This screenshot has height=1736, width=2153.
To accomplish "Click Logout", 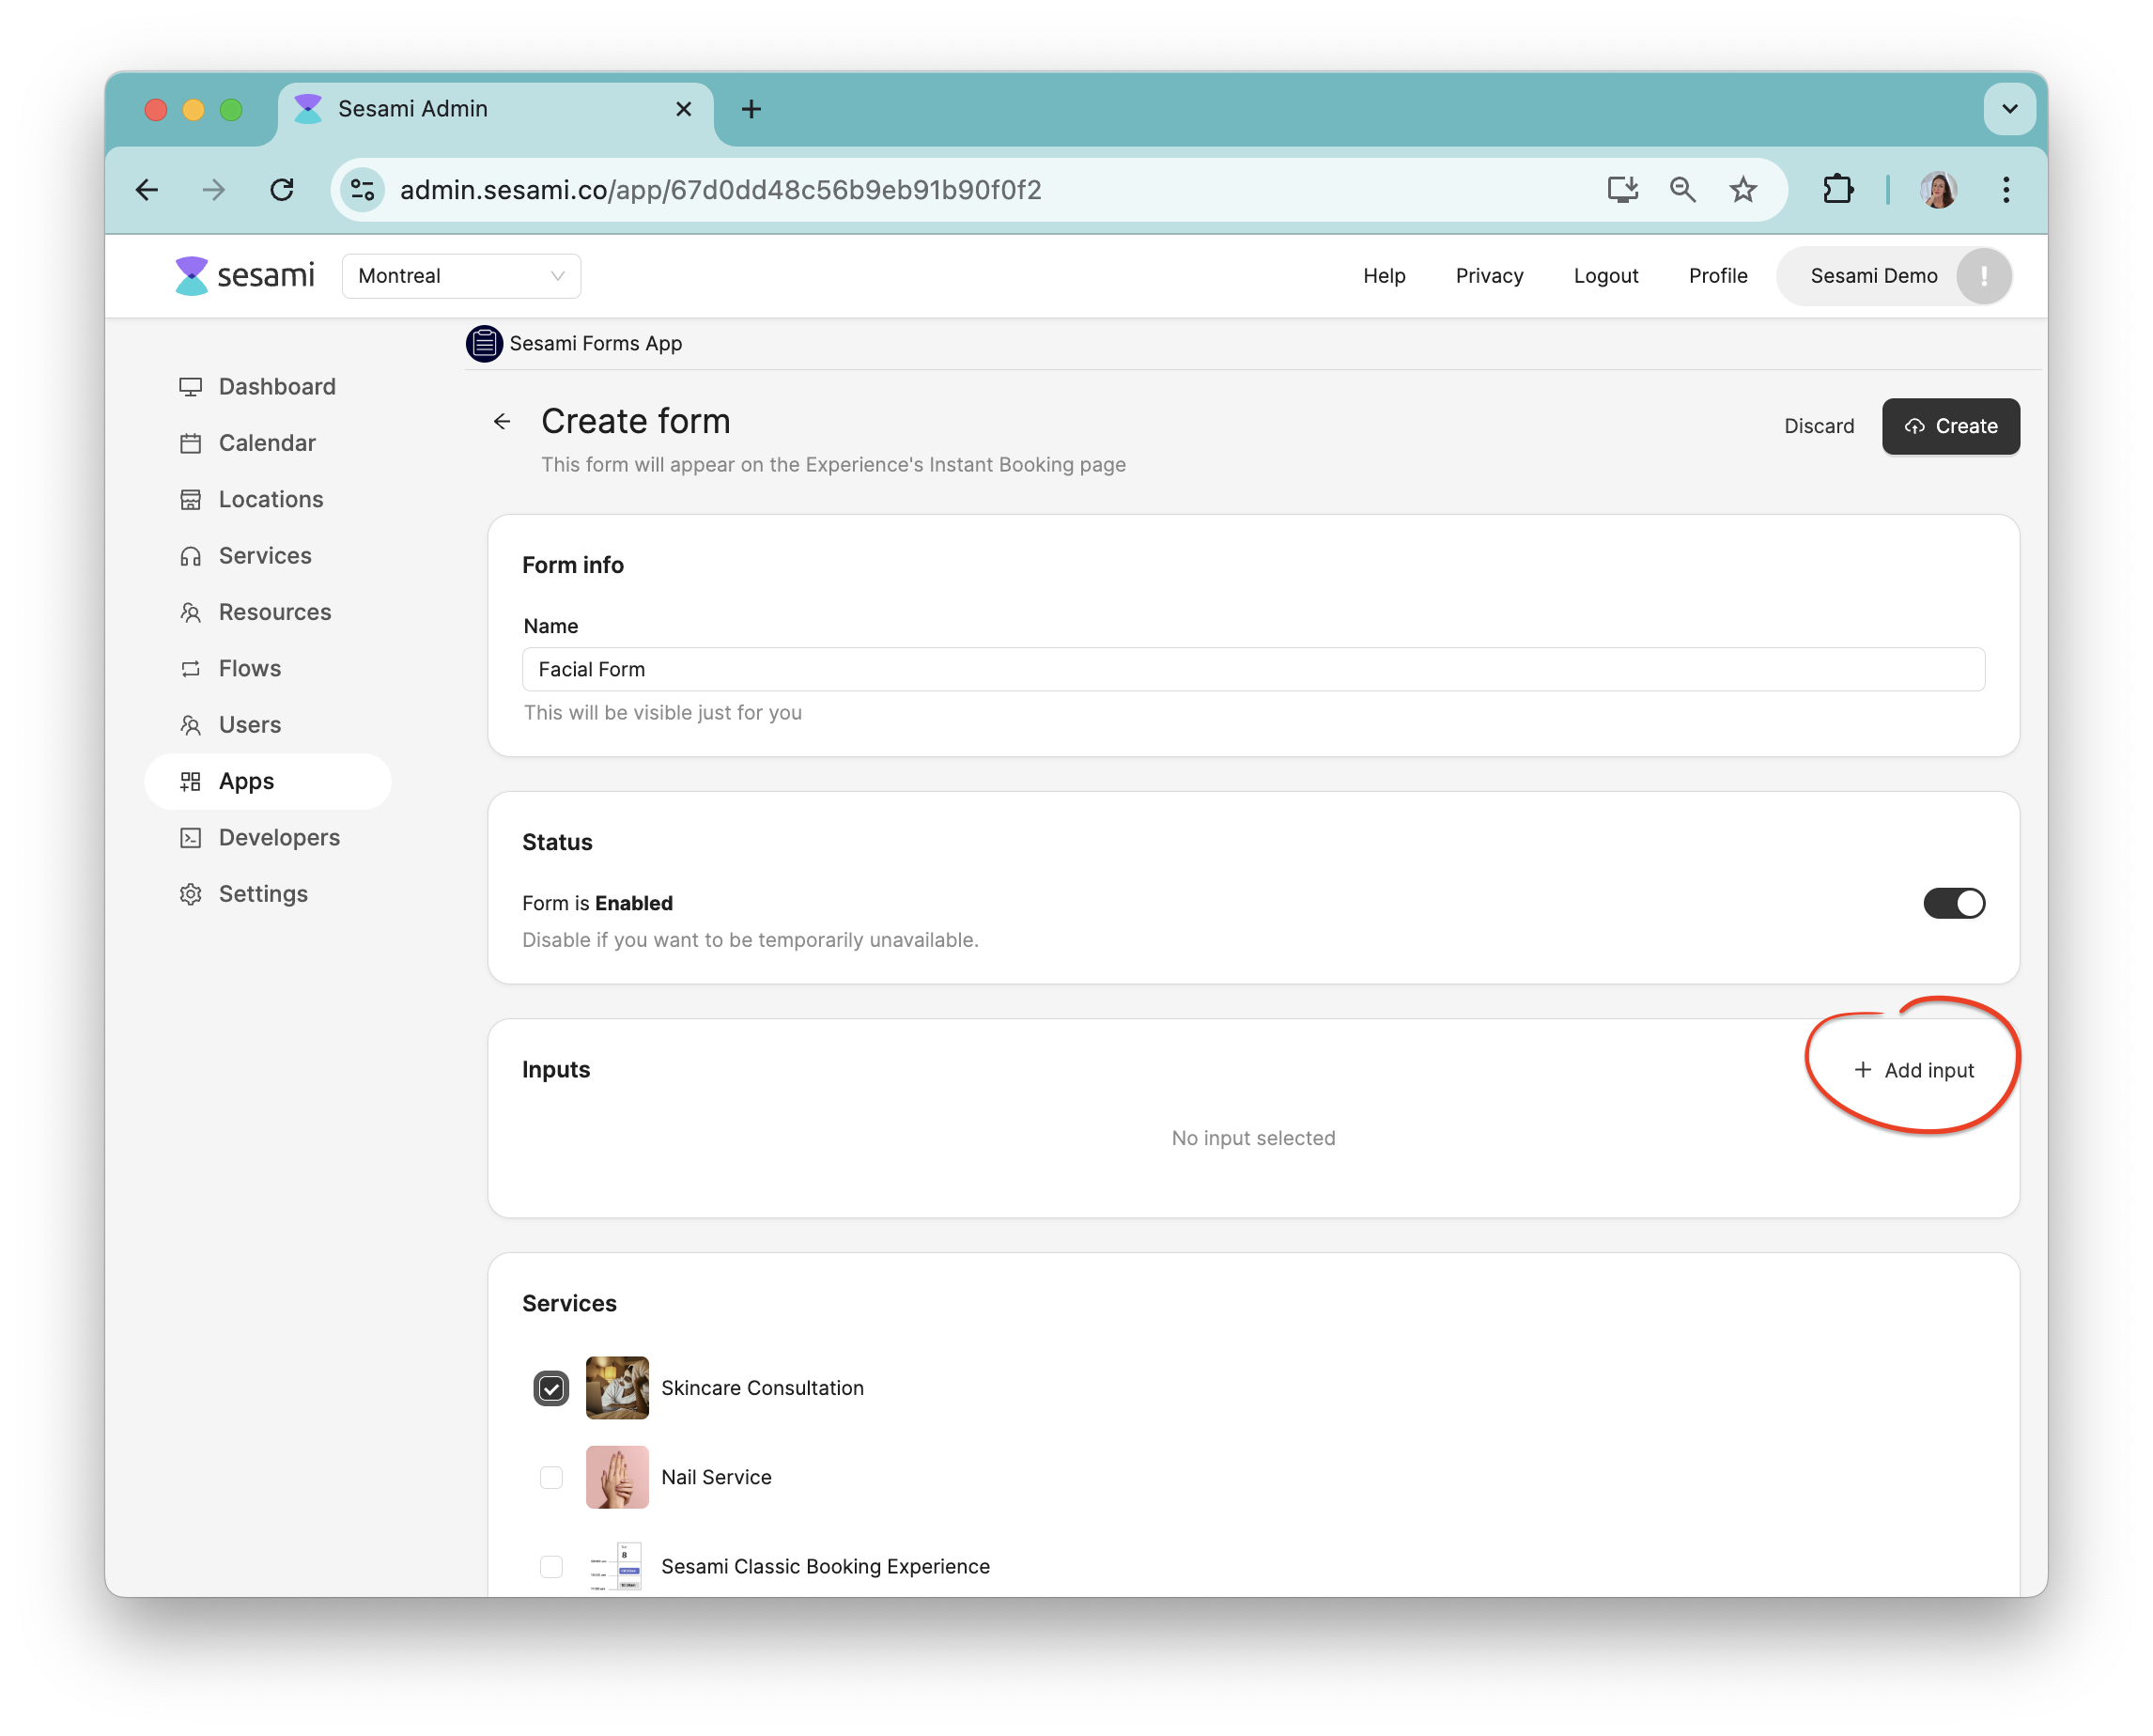I will tap(1606, 276).
